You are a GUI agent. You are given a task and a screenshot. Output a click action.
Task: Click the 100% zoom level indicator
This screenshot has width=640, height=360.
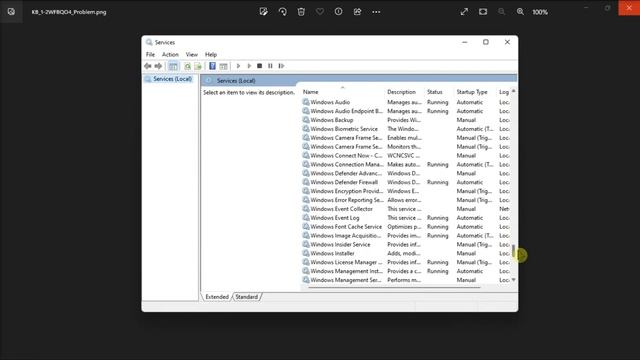click(x=540, y=12)
